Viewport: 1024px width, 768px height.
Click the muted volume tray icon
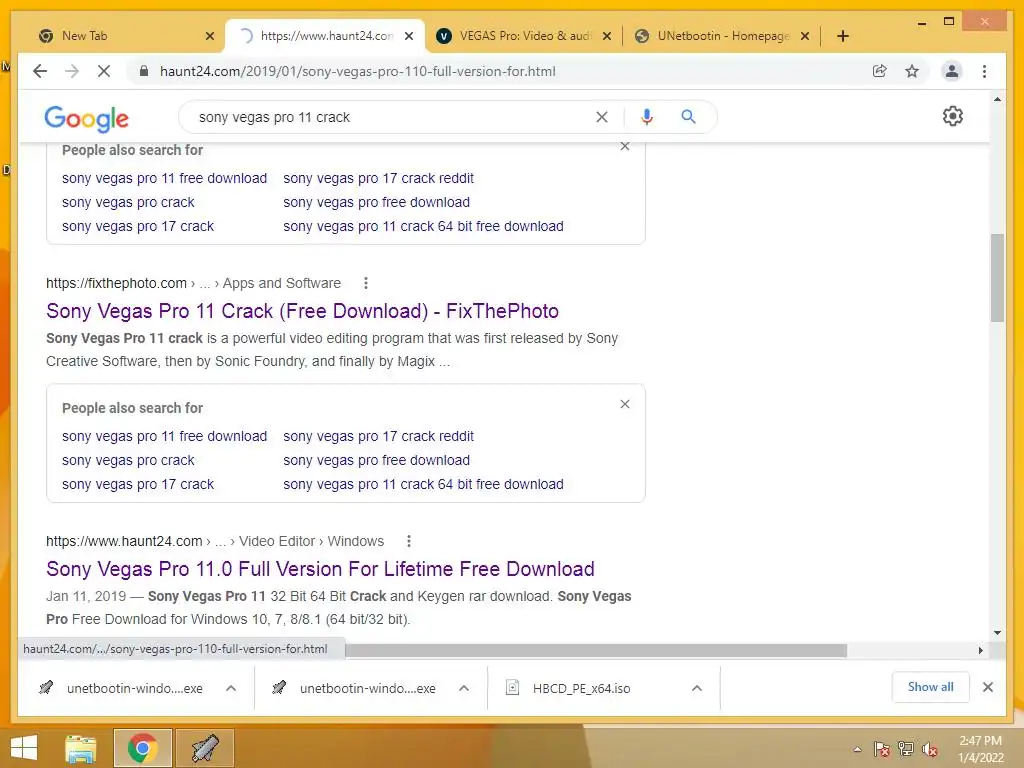(929, 749)
